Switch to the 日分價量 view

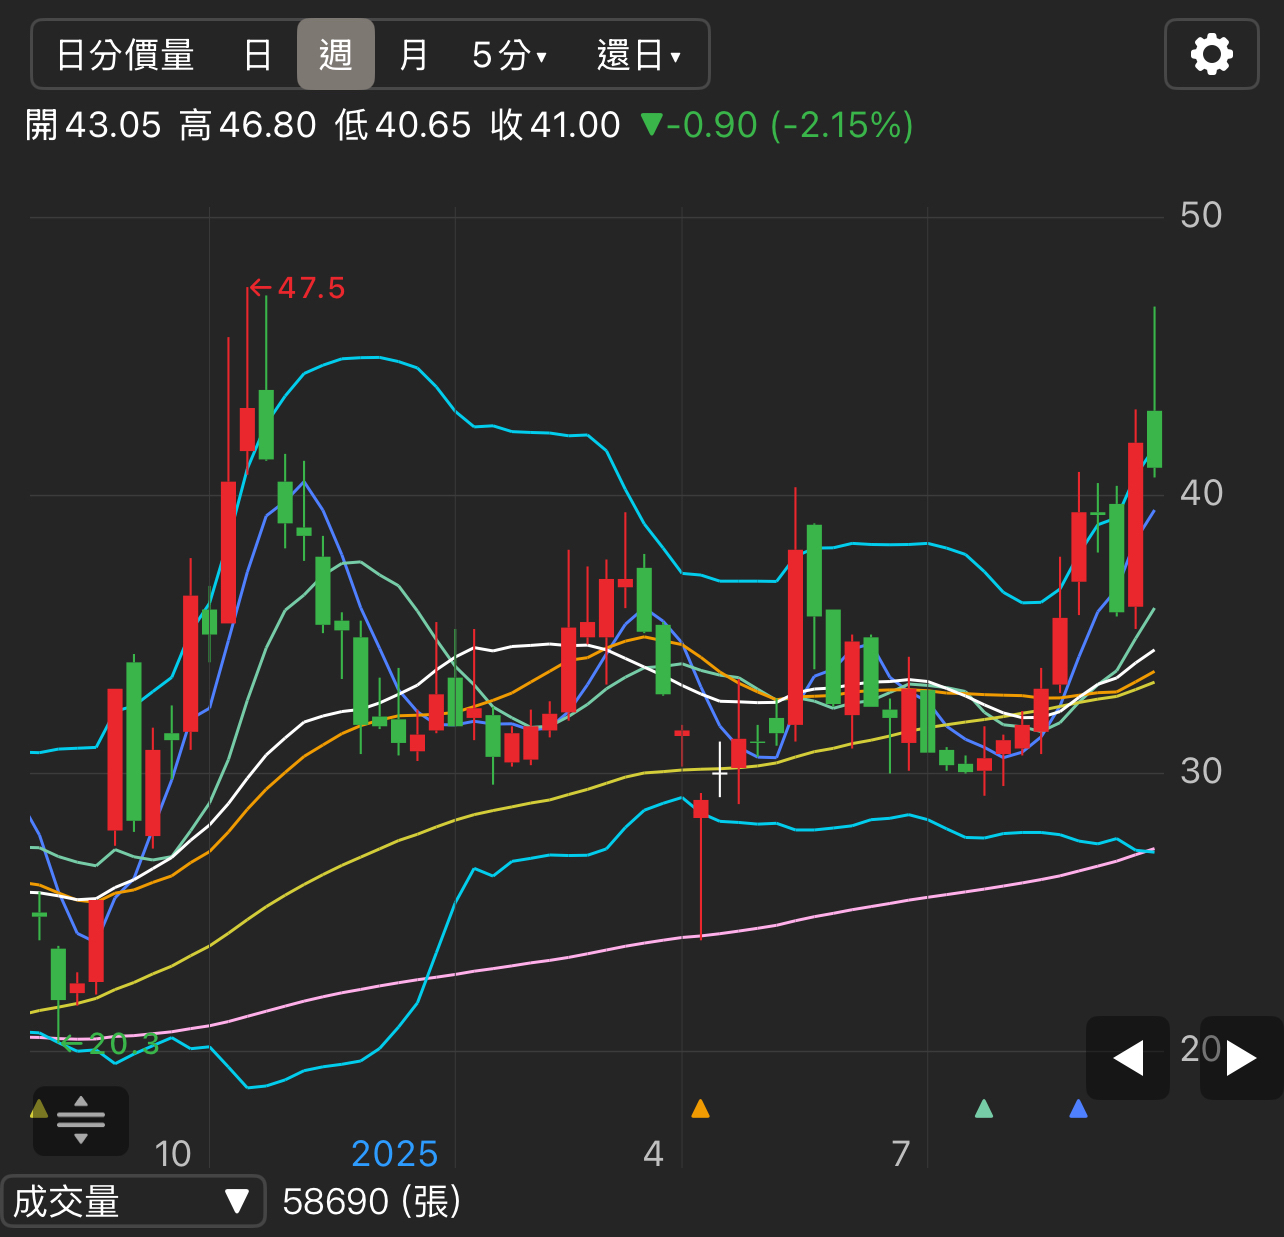click(x=126, y=55)
